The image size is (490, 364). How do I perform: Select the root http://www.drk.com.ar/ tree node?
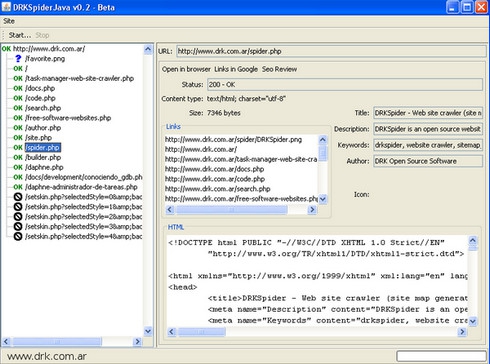[49, 49]
